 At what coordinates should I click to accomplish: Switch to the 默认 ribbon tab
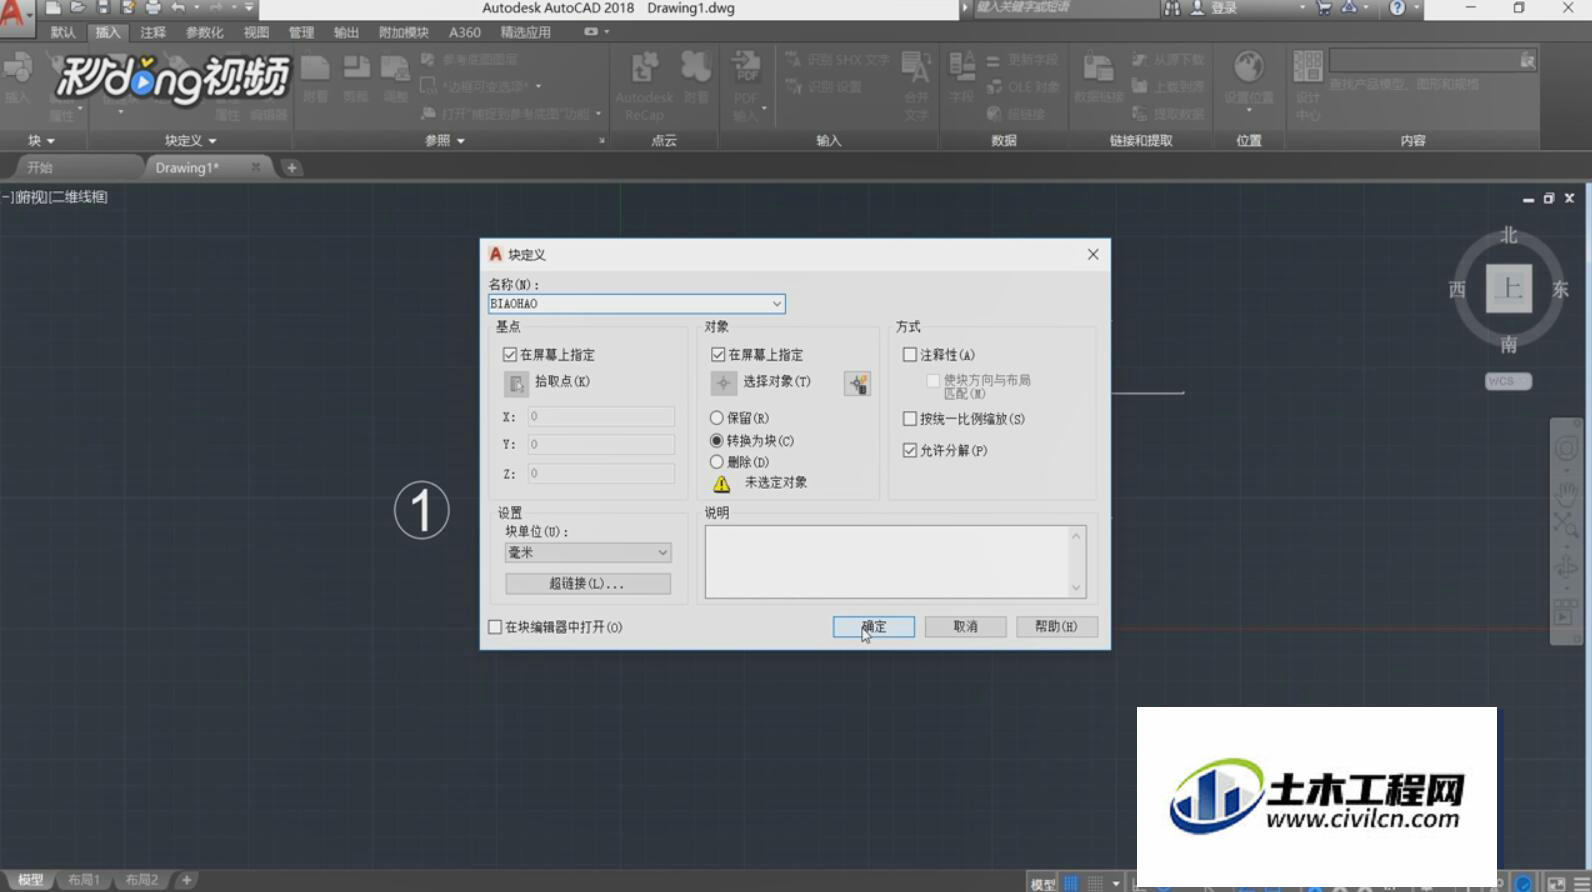(63, 32)
